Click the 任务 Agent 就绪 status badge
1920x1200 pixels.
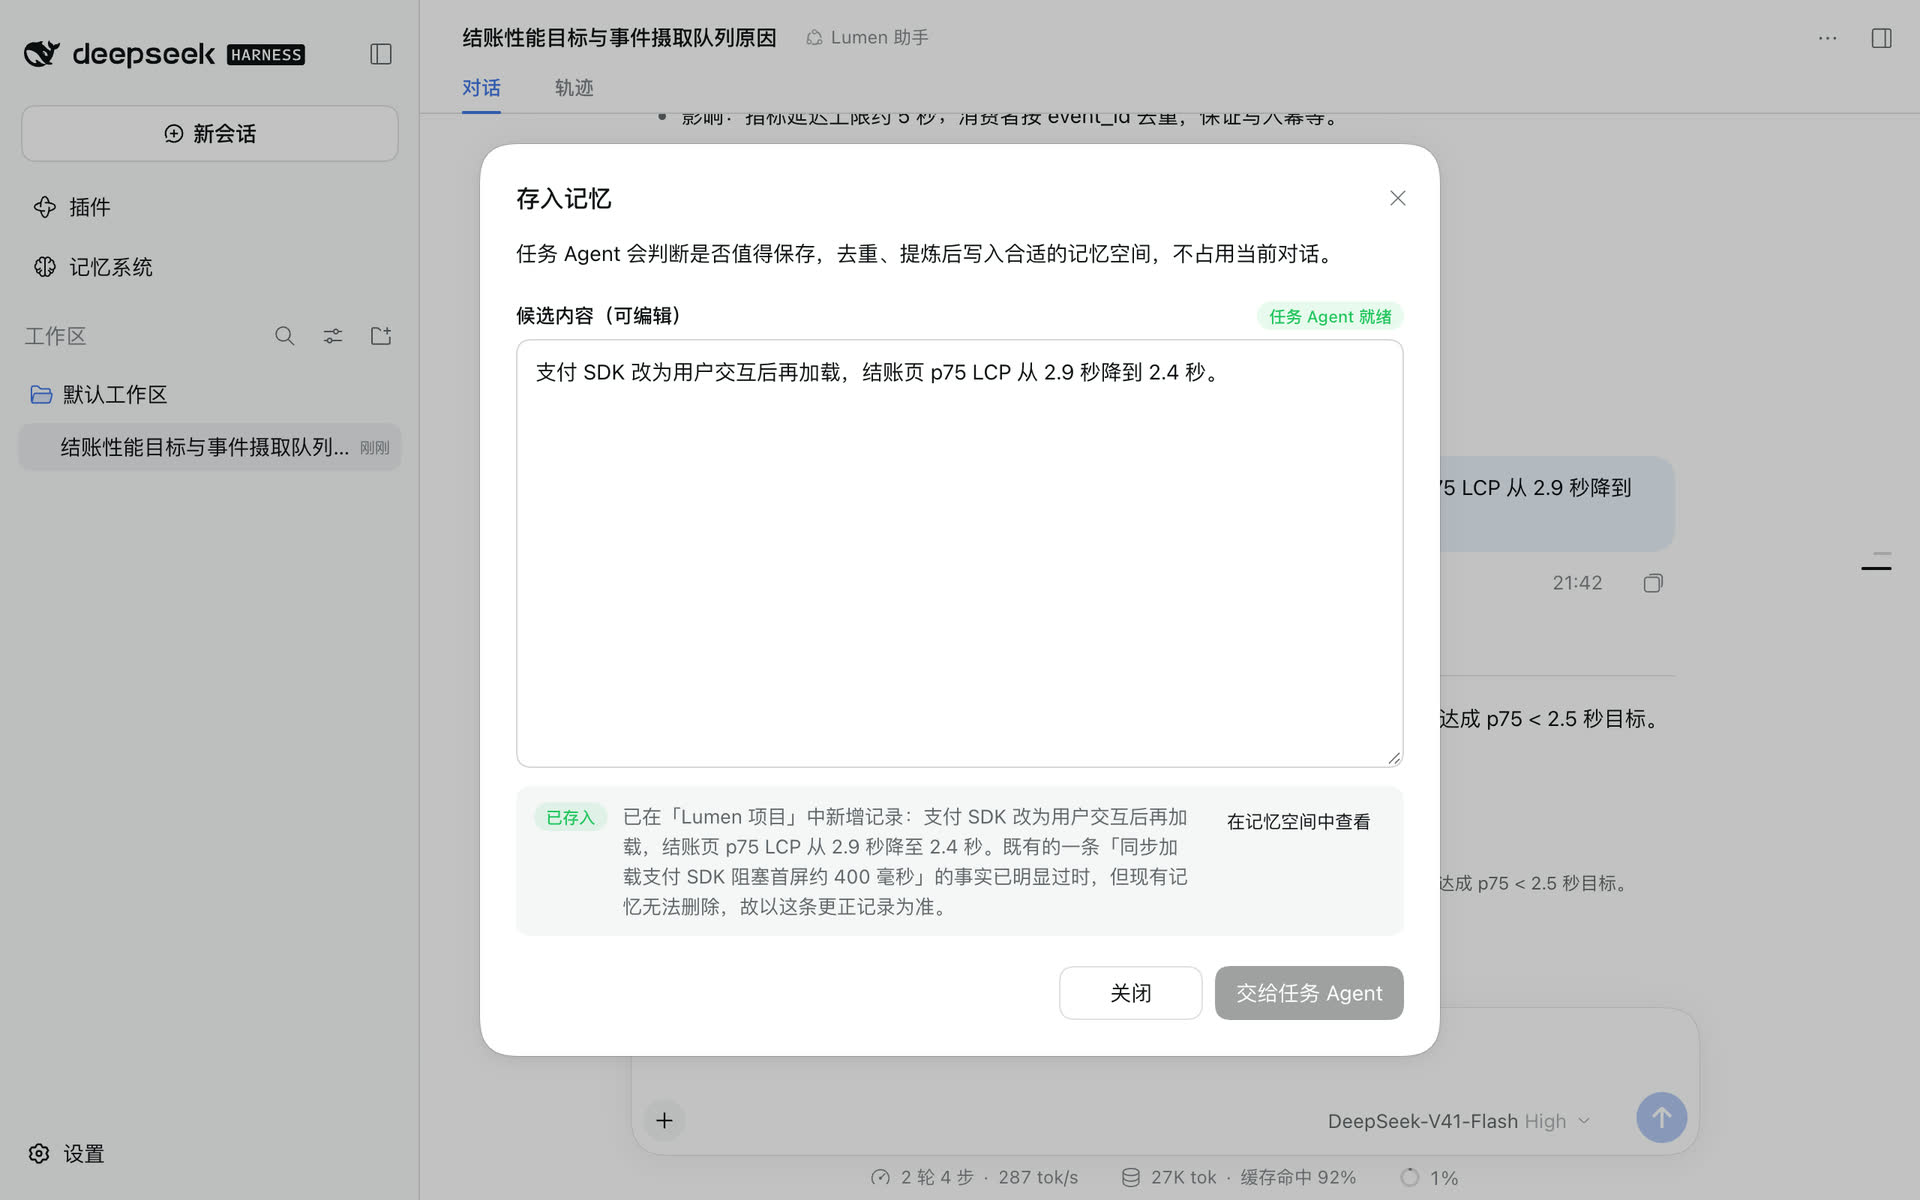(1330, 316)
